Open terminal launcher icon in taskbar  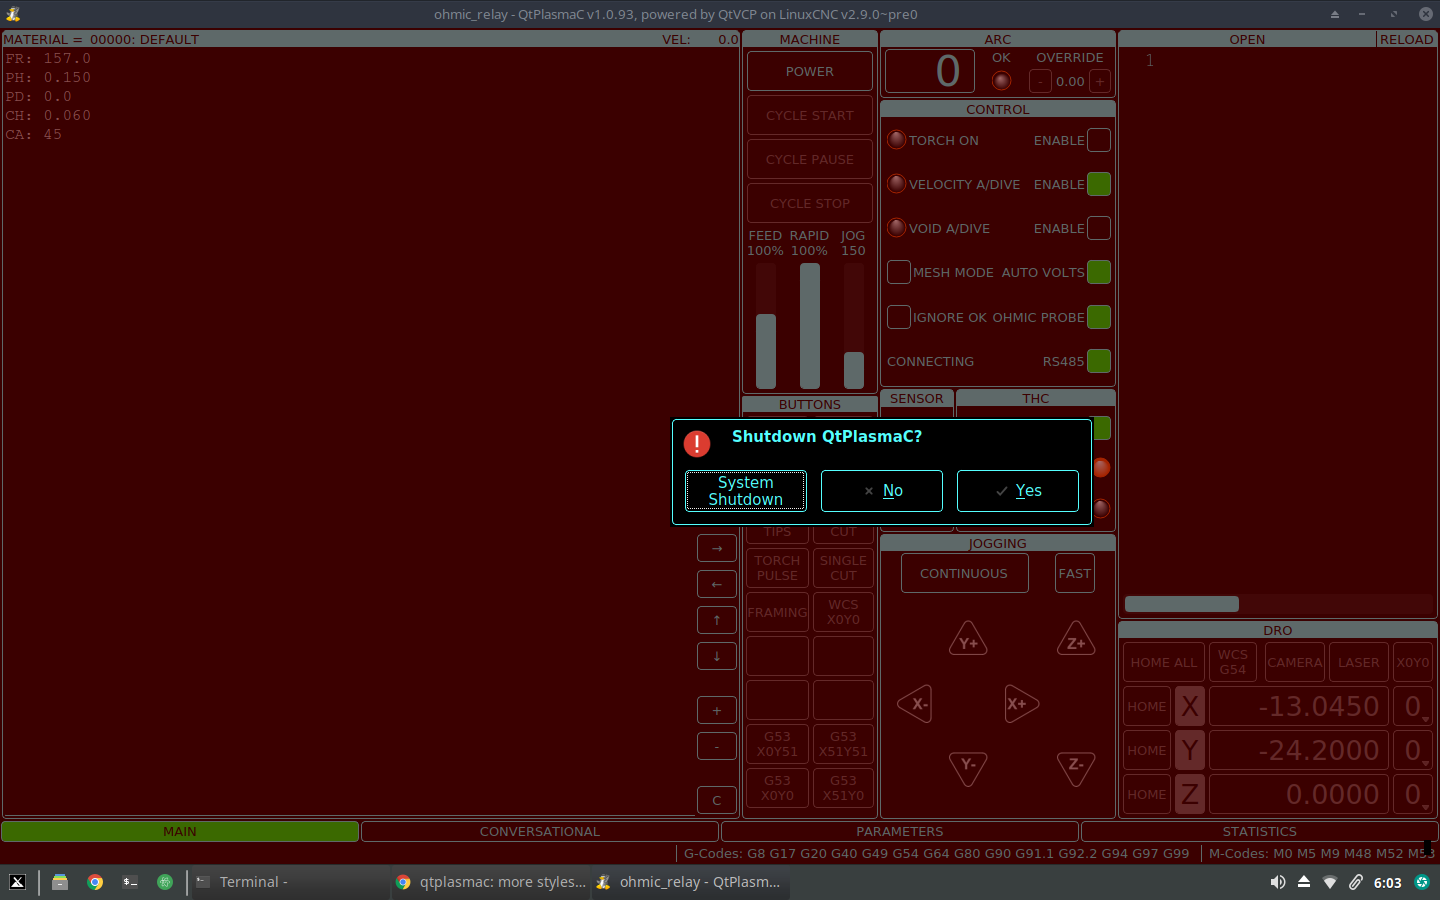tap(130, 882)
